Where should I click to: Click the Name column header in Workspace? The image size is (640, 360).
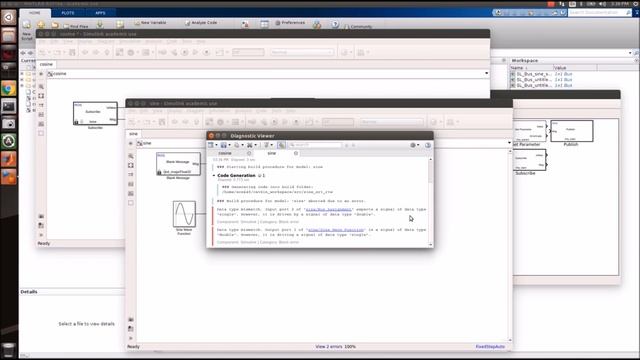pyautogui.click(x=531, y=68)
